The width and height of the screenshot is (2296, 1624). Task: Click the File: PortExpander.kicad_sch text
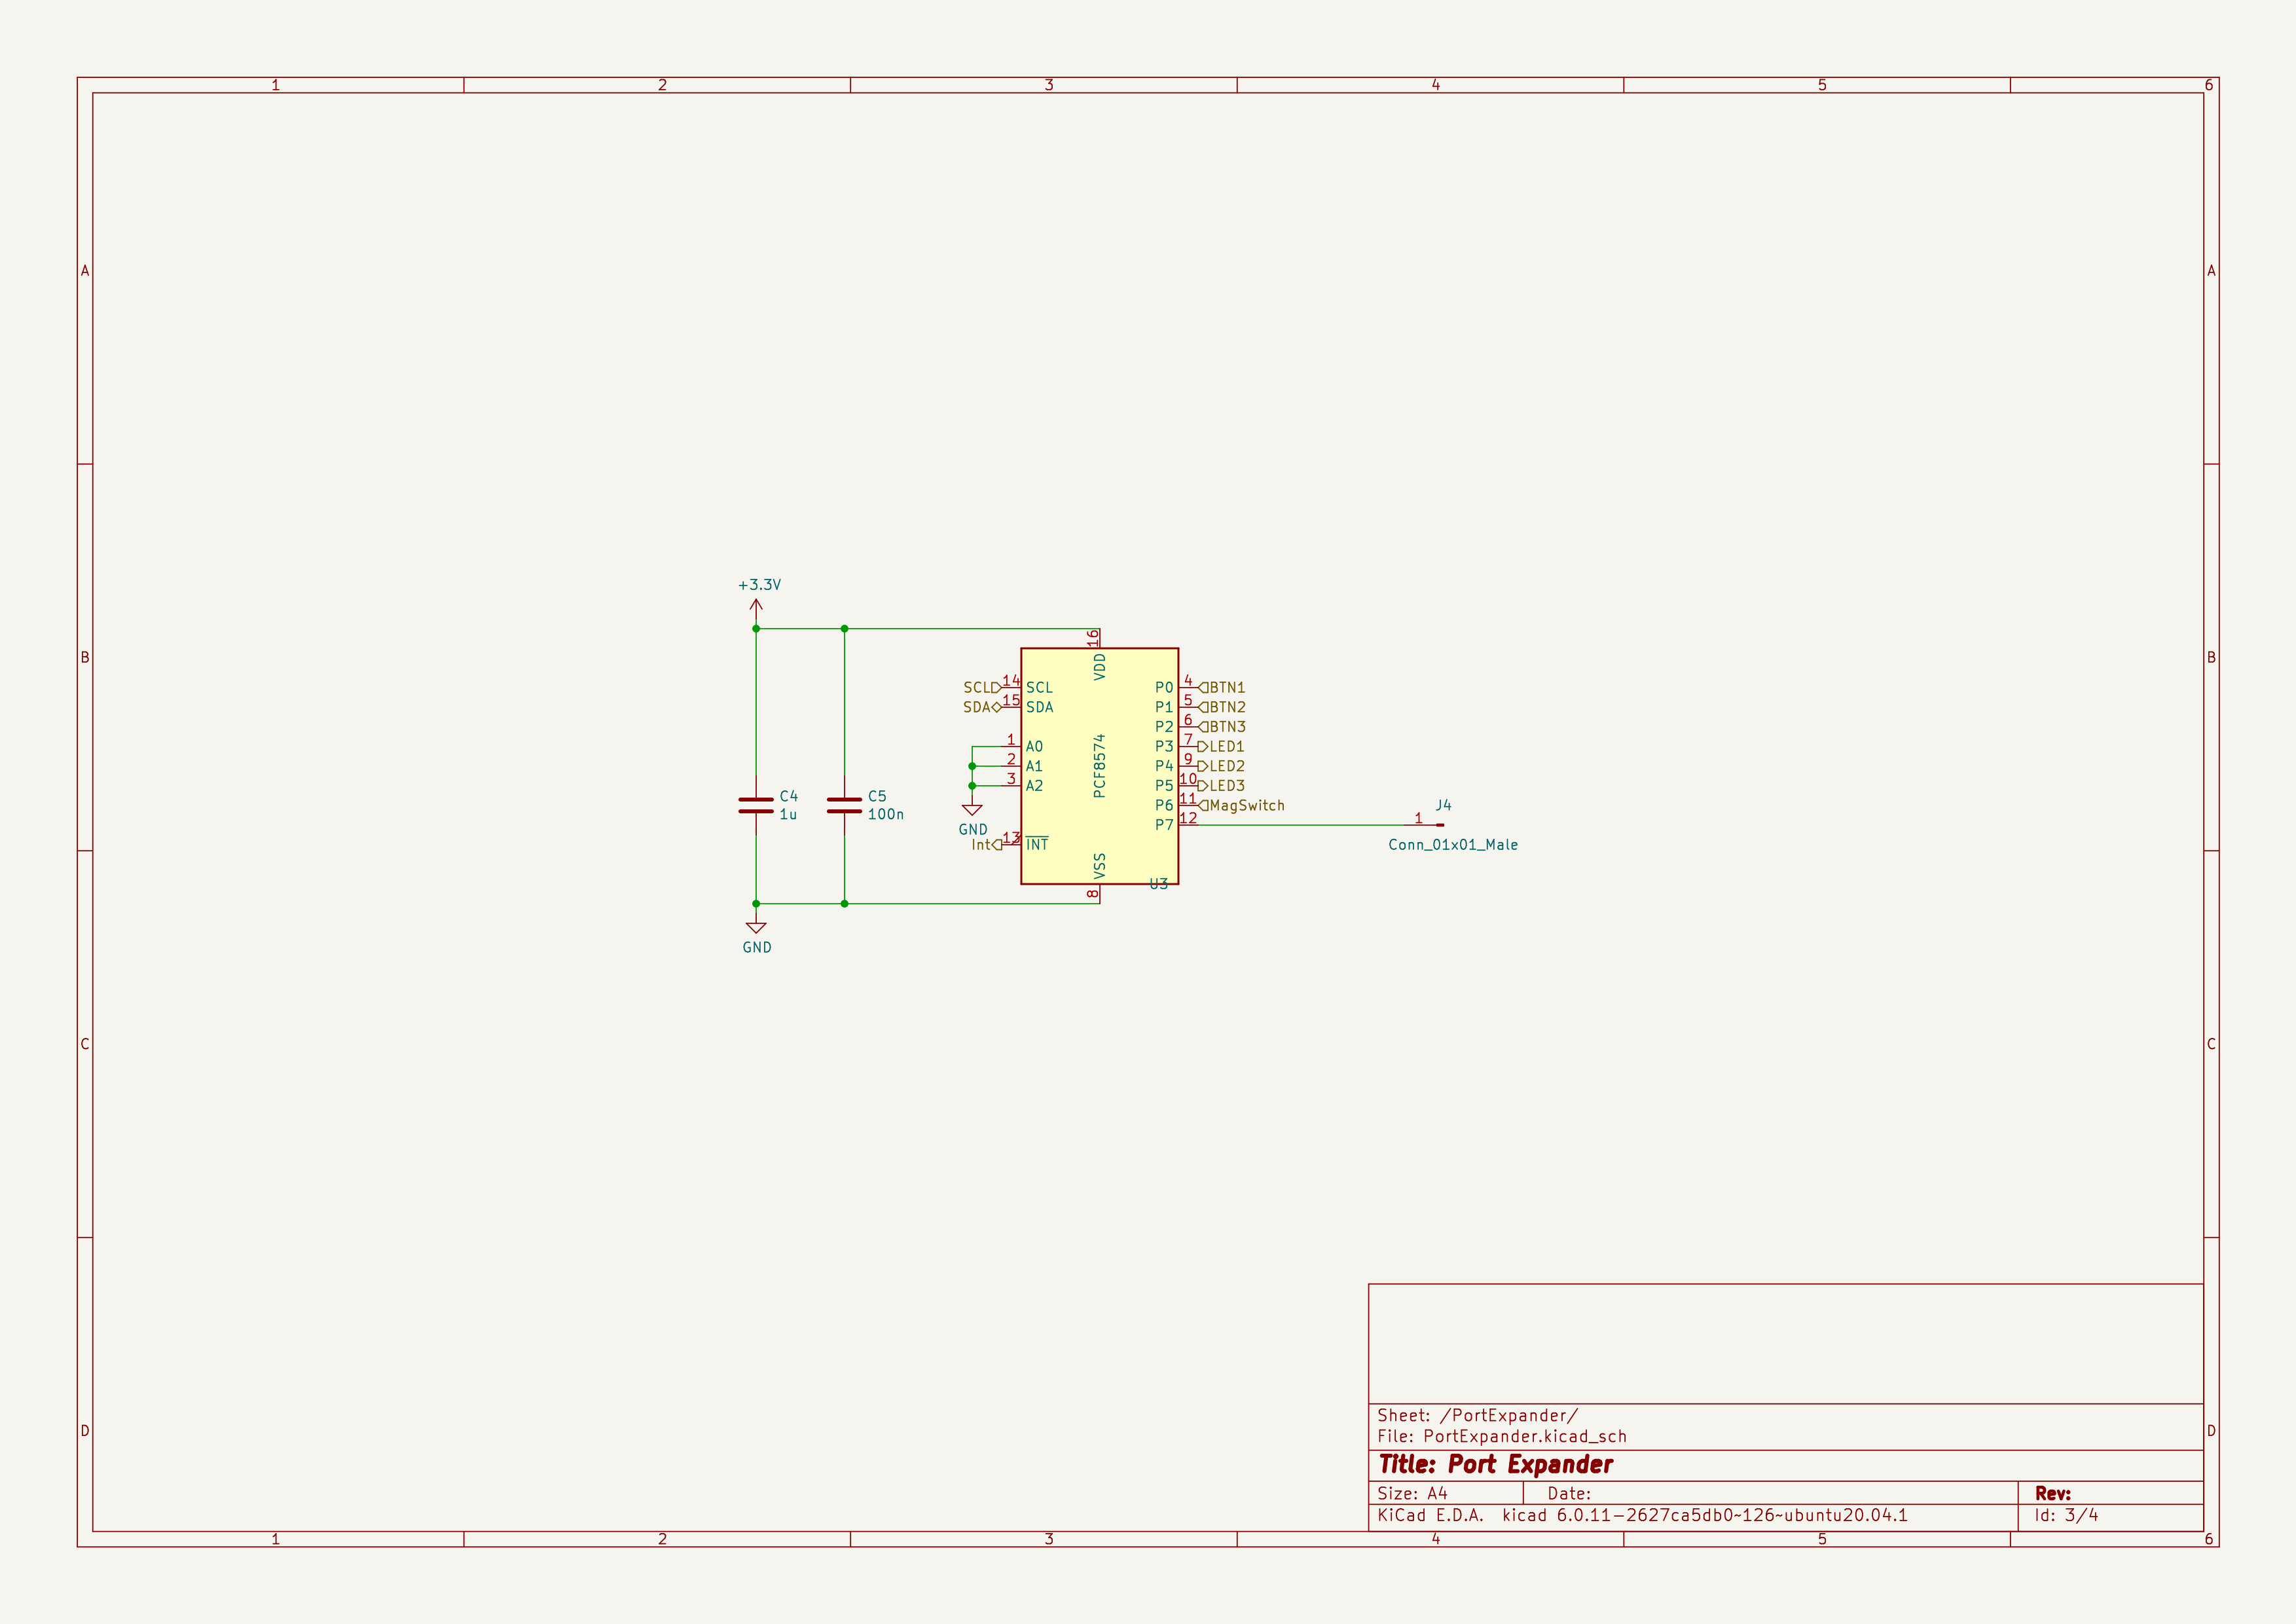[1502, 1436]
